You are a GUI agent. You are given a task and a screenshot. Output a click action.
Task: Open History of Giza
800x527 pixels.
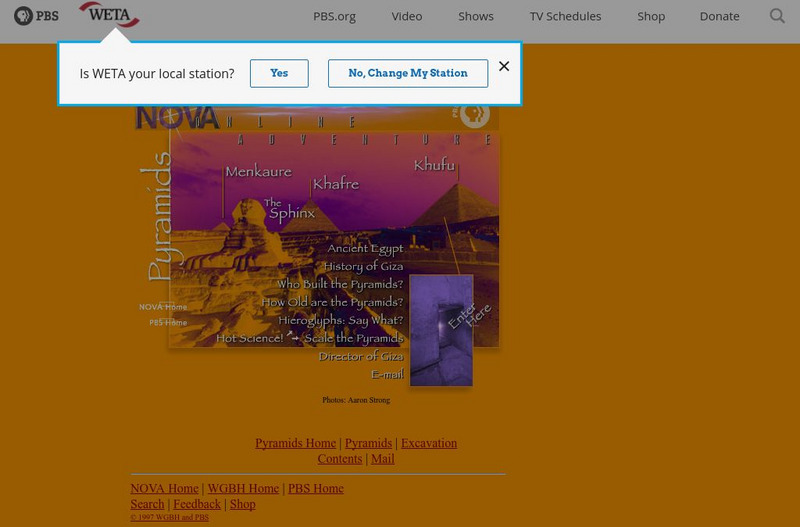point(363,266)
